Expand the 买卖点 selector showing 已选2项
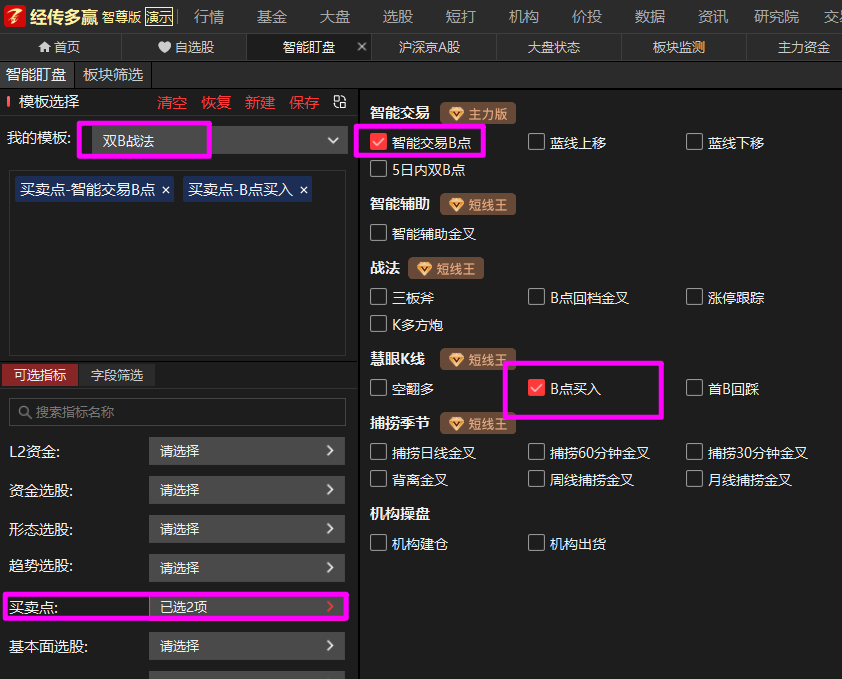842x679 pixels. [x=247, y=607]
